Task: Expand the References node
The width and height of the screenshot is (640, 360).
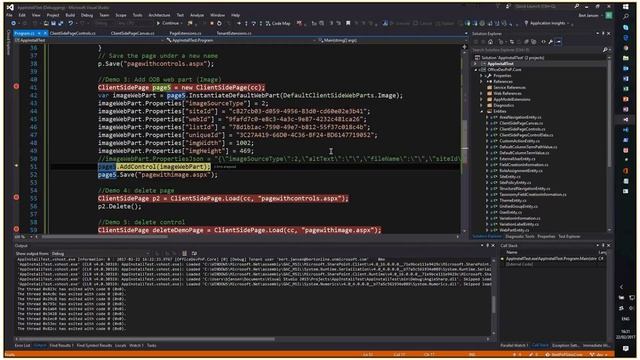Action: 481,82
